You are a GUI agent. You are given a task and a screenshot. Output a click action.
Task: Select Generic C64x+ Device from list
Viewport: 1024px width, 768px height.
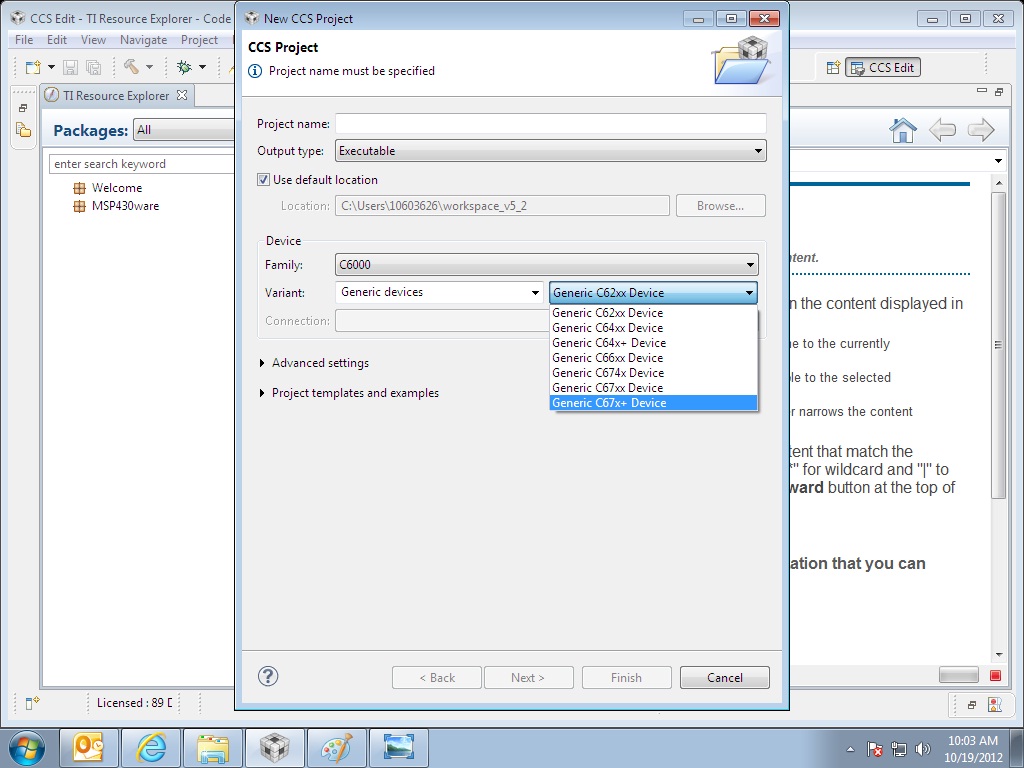tap(653, 343)
